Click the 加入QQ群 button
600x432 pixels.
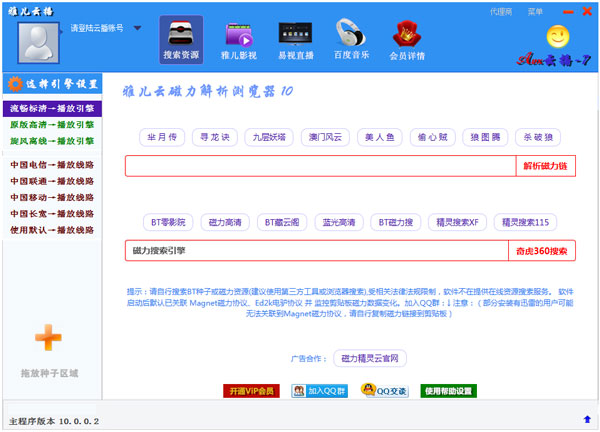[320, 391]
